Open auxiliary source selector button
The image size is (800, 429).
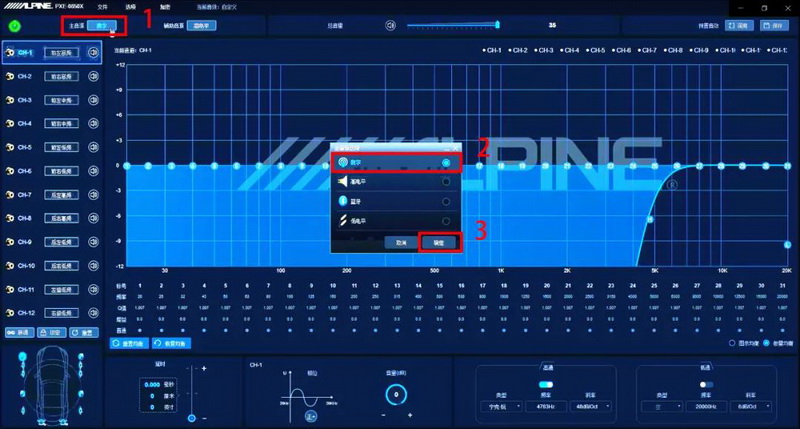pyautogui.click(x=202, y=26)
